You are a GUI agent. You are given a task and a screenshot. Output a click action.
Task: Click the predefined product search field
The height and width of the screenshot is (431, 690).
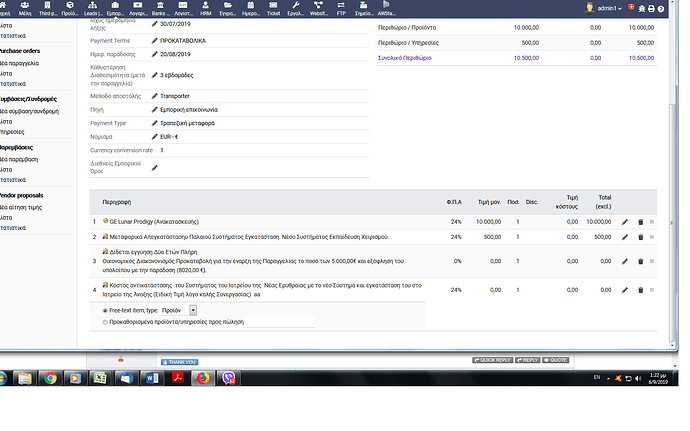[280, 322]
